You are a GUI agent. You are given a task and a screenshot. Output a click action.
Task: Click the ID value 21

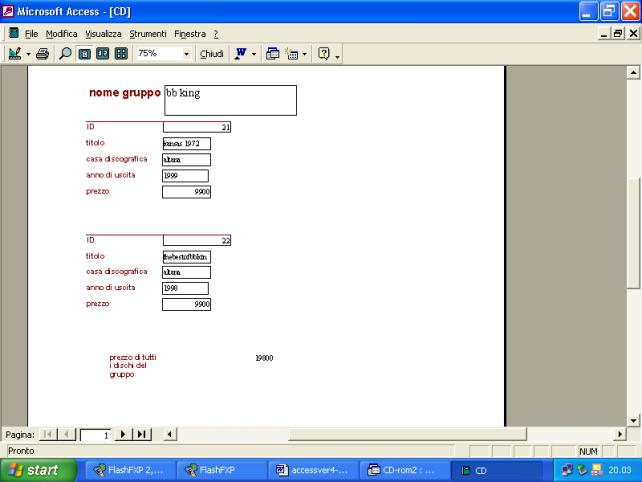[197, 127]
